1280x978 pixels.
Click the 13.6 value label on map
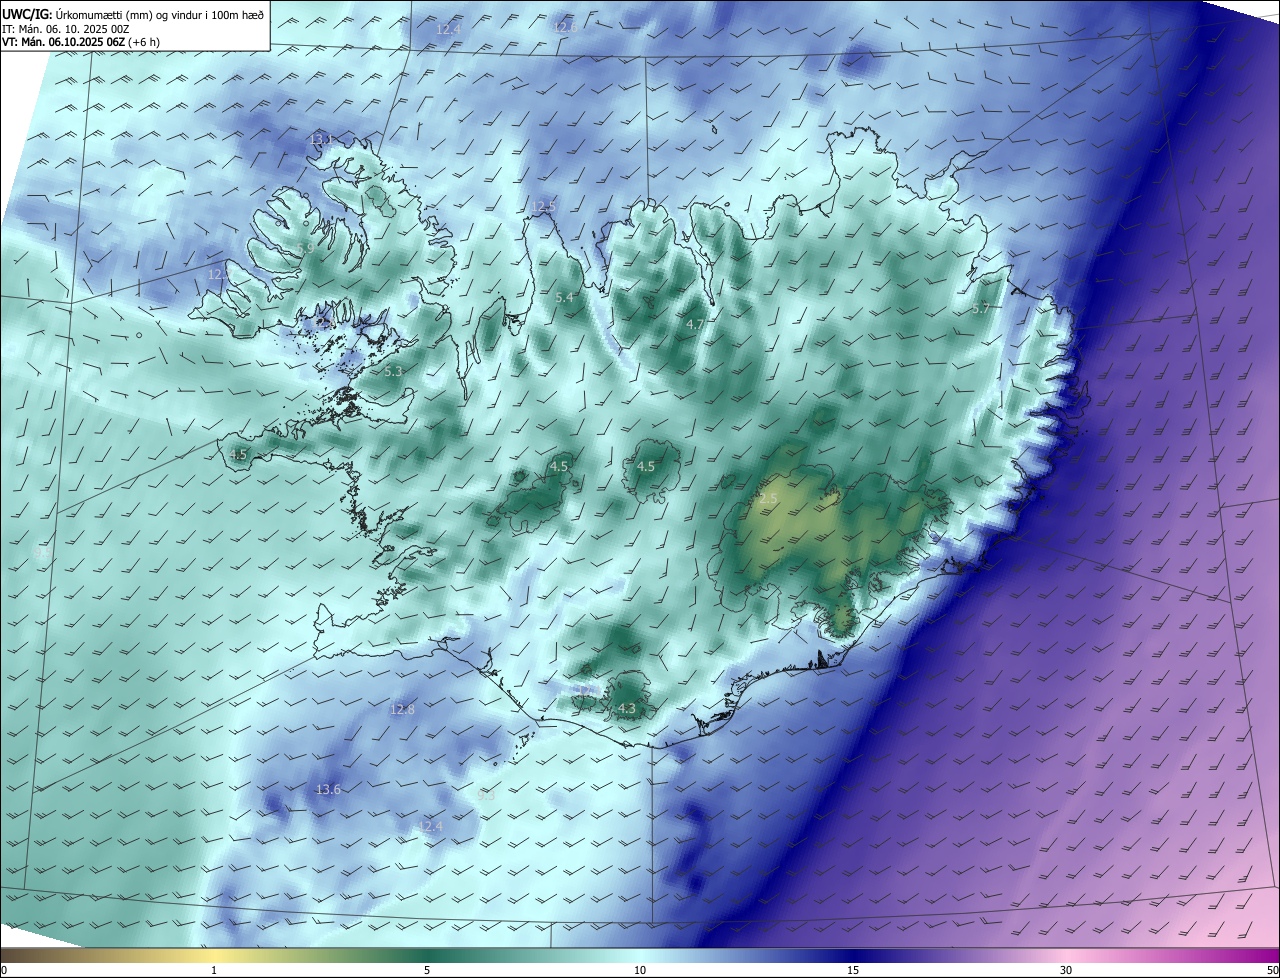pos(328,789)
